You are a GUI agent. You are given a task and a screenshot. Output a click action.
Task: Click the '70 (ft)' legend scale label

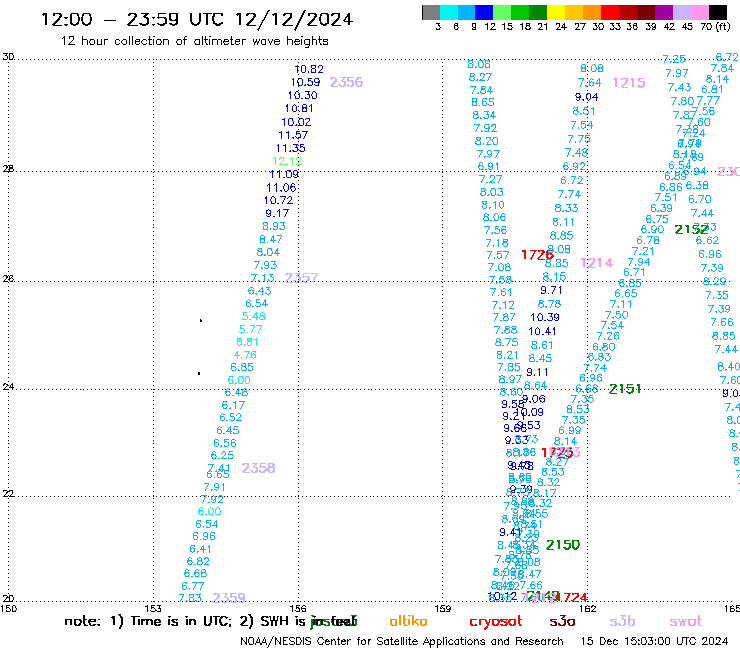pyautogui.click(x=715, y=27)
